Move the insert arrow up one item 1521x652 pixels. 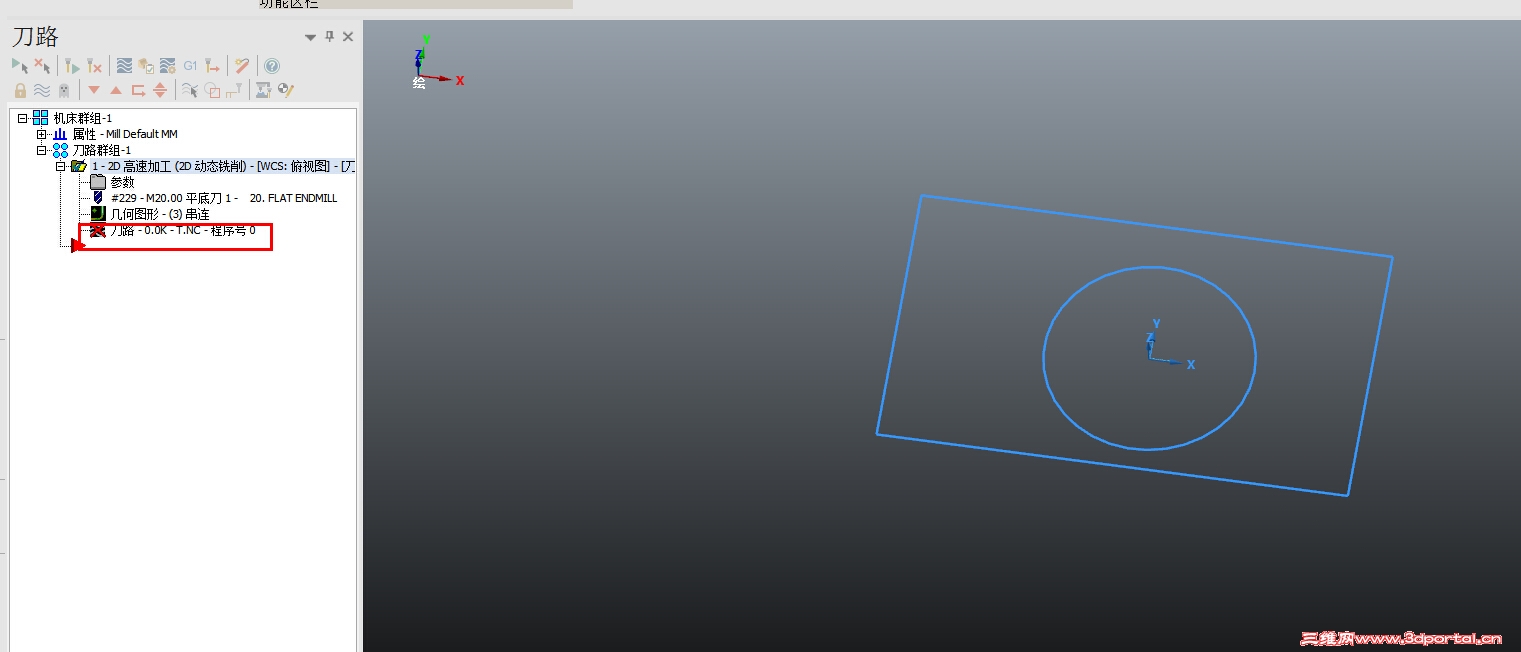(x=116, y=90)
